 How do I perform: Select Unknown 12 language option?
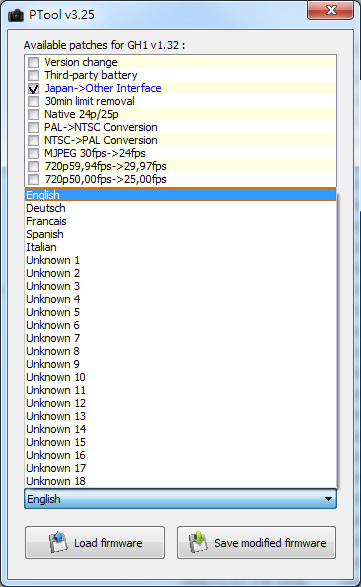click(180, 403)
